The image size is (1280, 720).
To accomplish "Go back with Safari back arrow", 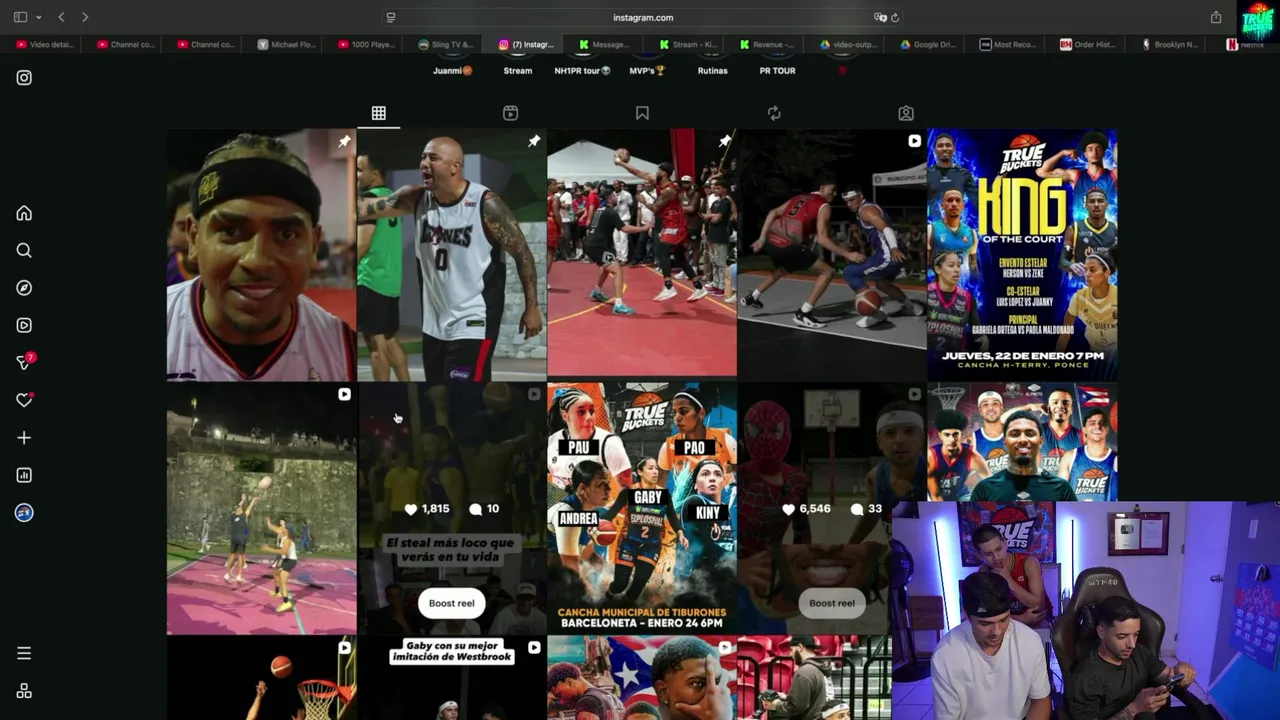I will click(x=61, y=17).
